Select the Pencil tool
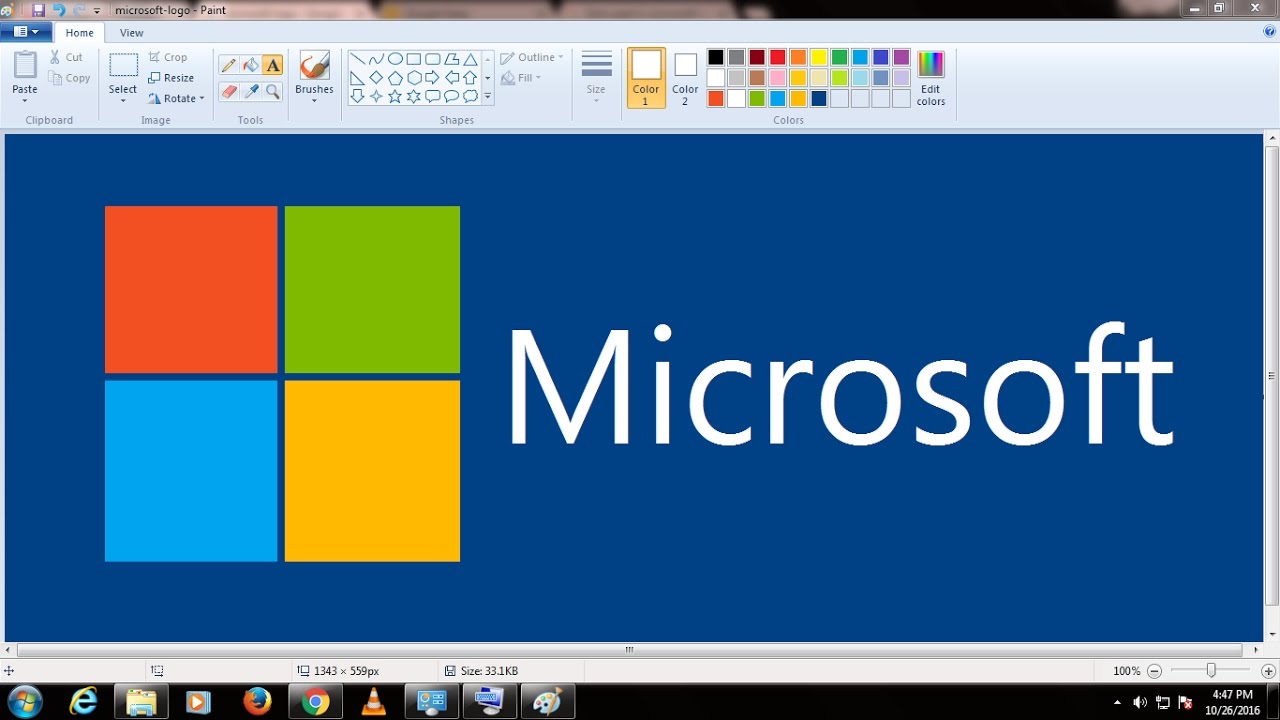The image size is (1280, 720). coord(228,65)
